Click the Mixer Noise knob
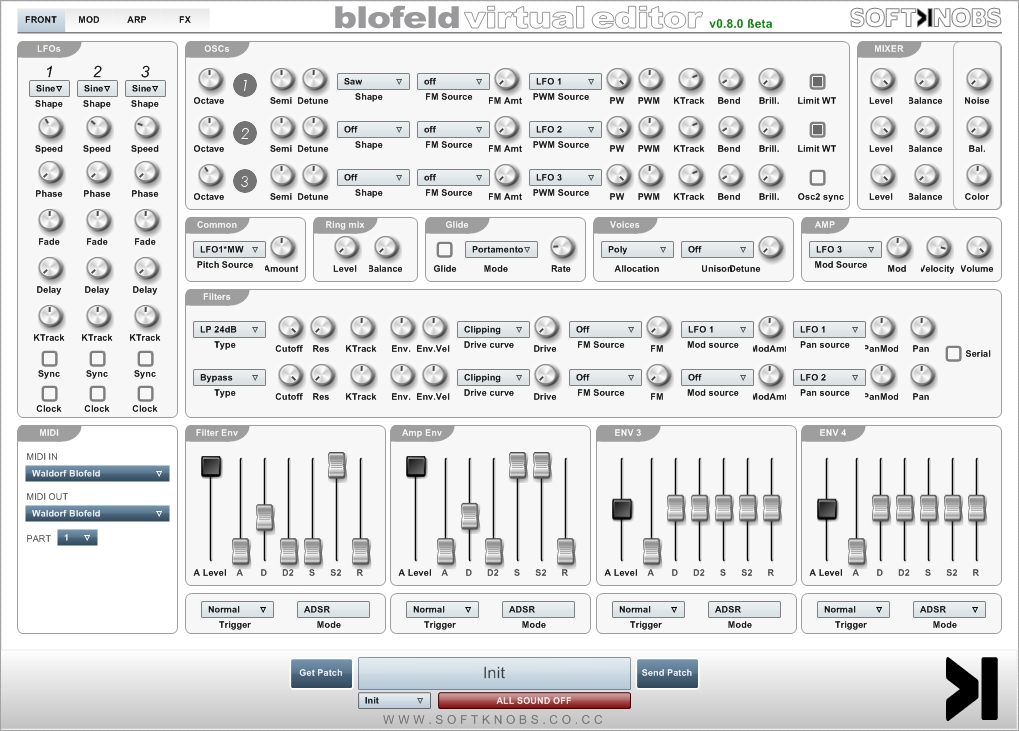The width and height of the screenshot is (1019, 731). (x=977, y=80)
